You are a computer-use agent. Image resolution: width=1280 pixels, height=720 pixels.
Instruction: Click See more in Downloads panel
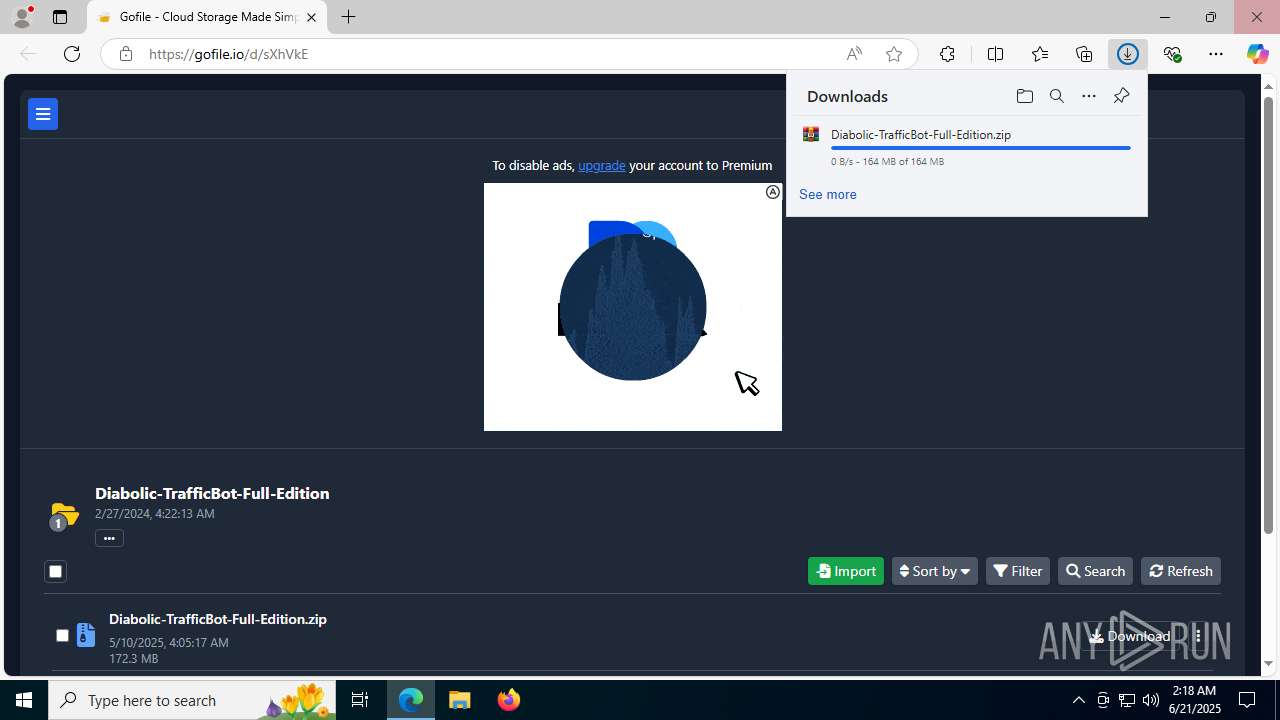[828, 194]
